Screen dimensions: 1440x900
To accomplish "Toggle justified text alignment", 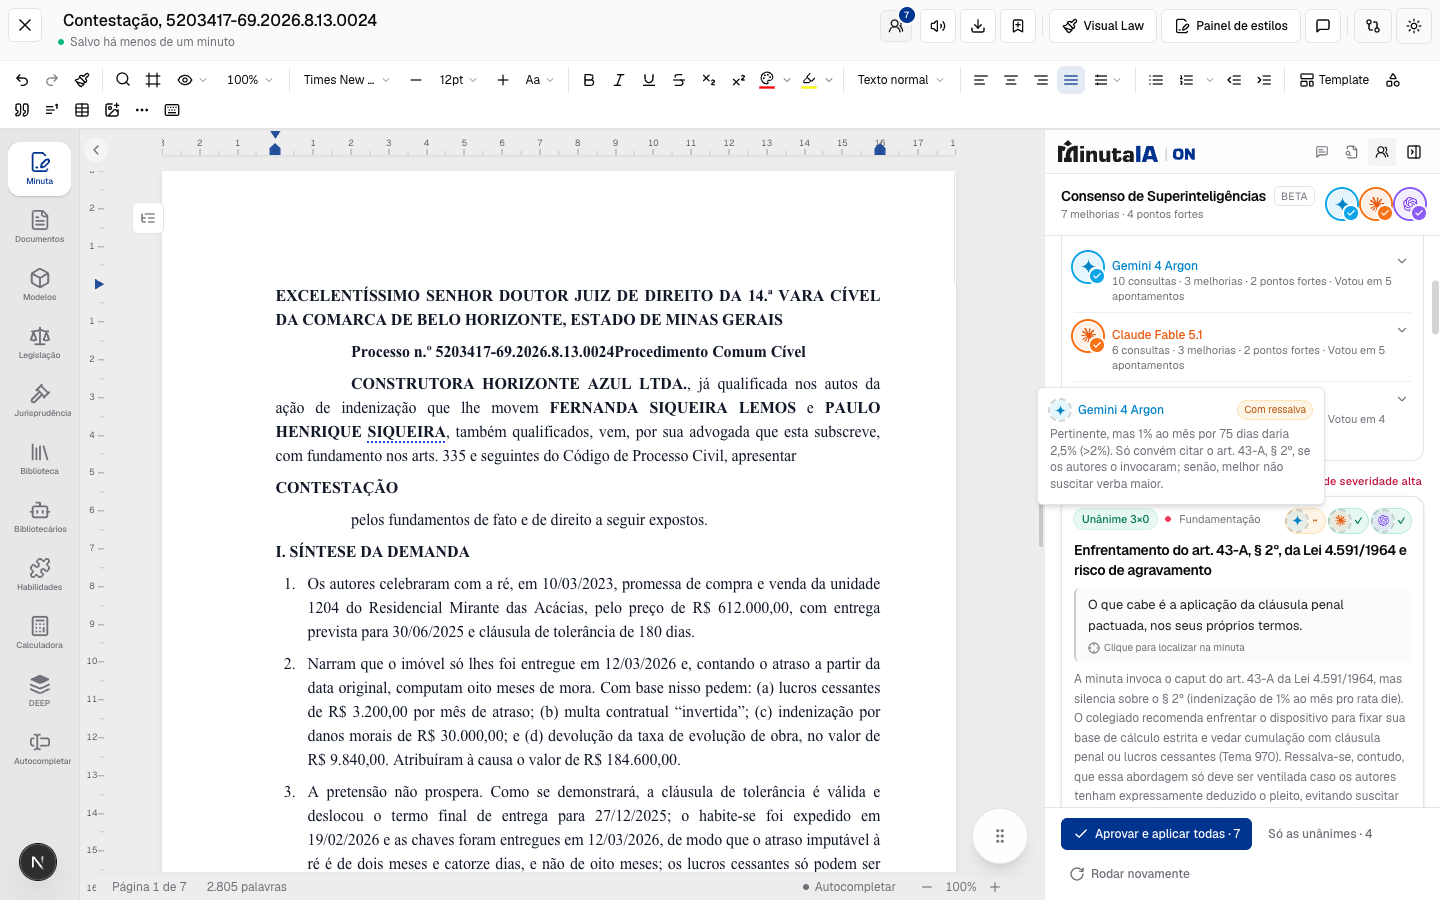I will [x=1071, y=80].
